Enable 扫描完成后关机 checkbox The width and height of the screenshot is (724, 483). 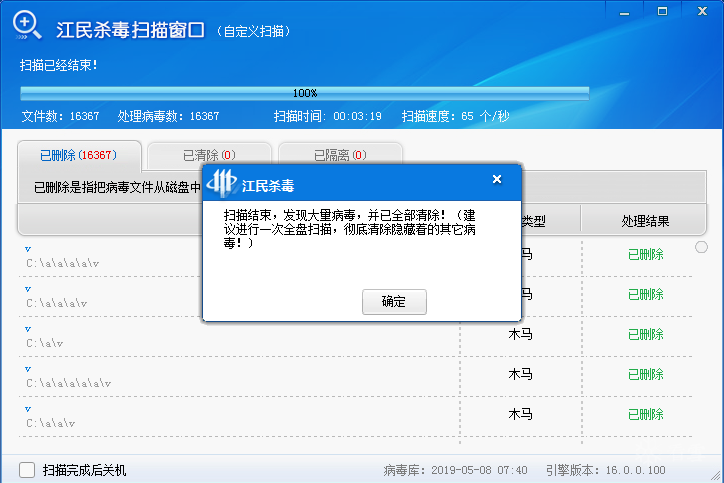27,470
